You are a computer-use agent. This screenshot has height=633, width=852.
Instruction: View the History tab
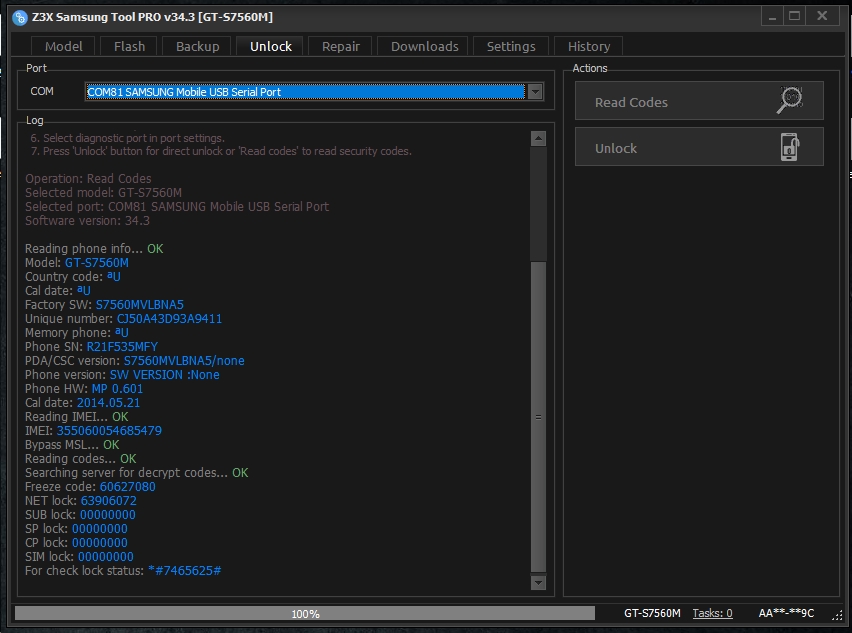tap(589, 46)
